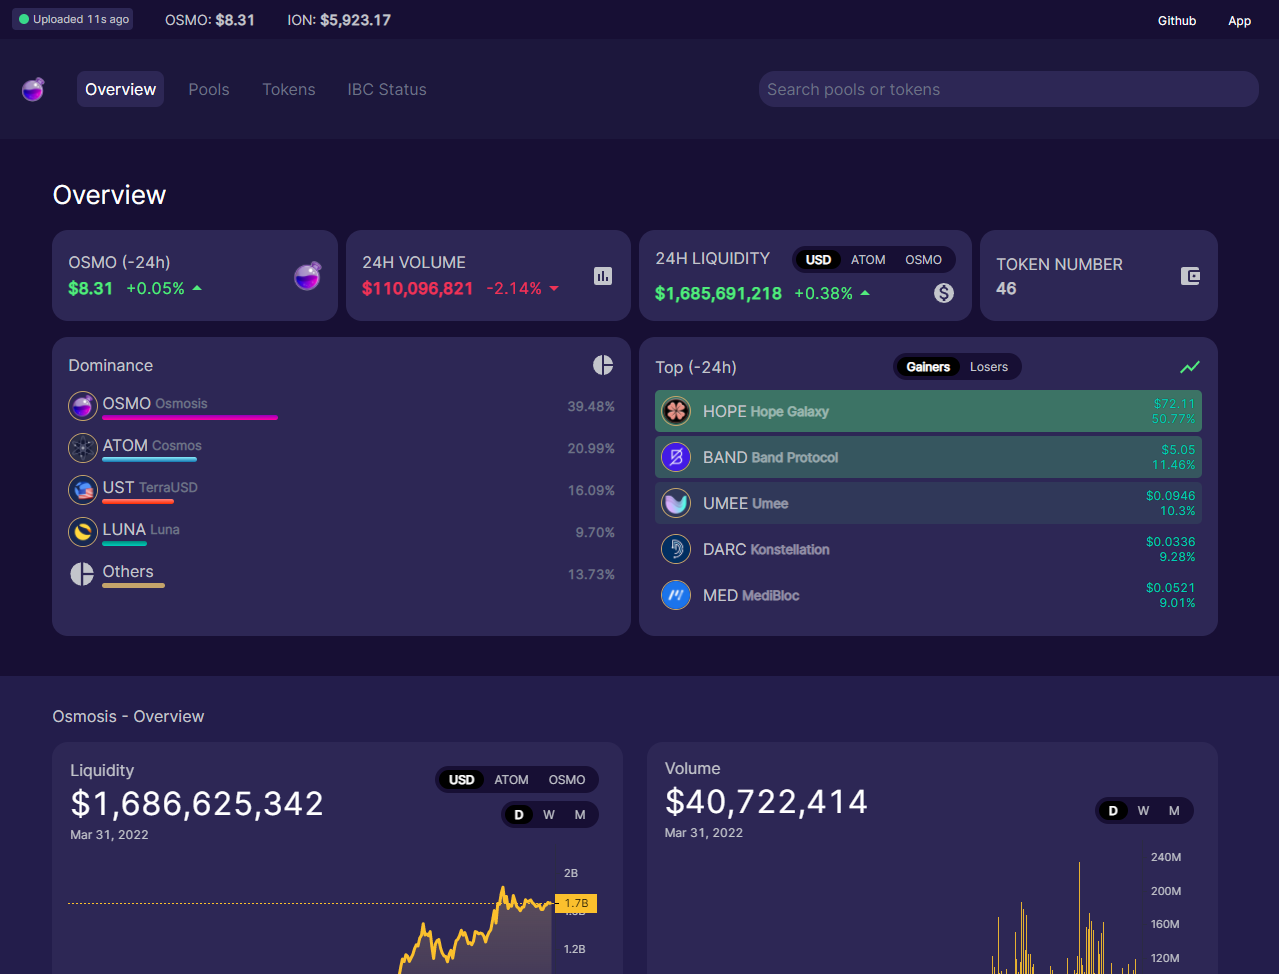
Task: Open the App link in the top bar
Action: coord(1240,20)
